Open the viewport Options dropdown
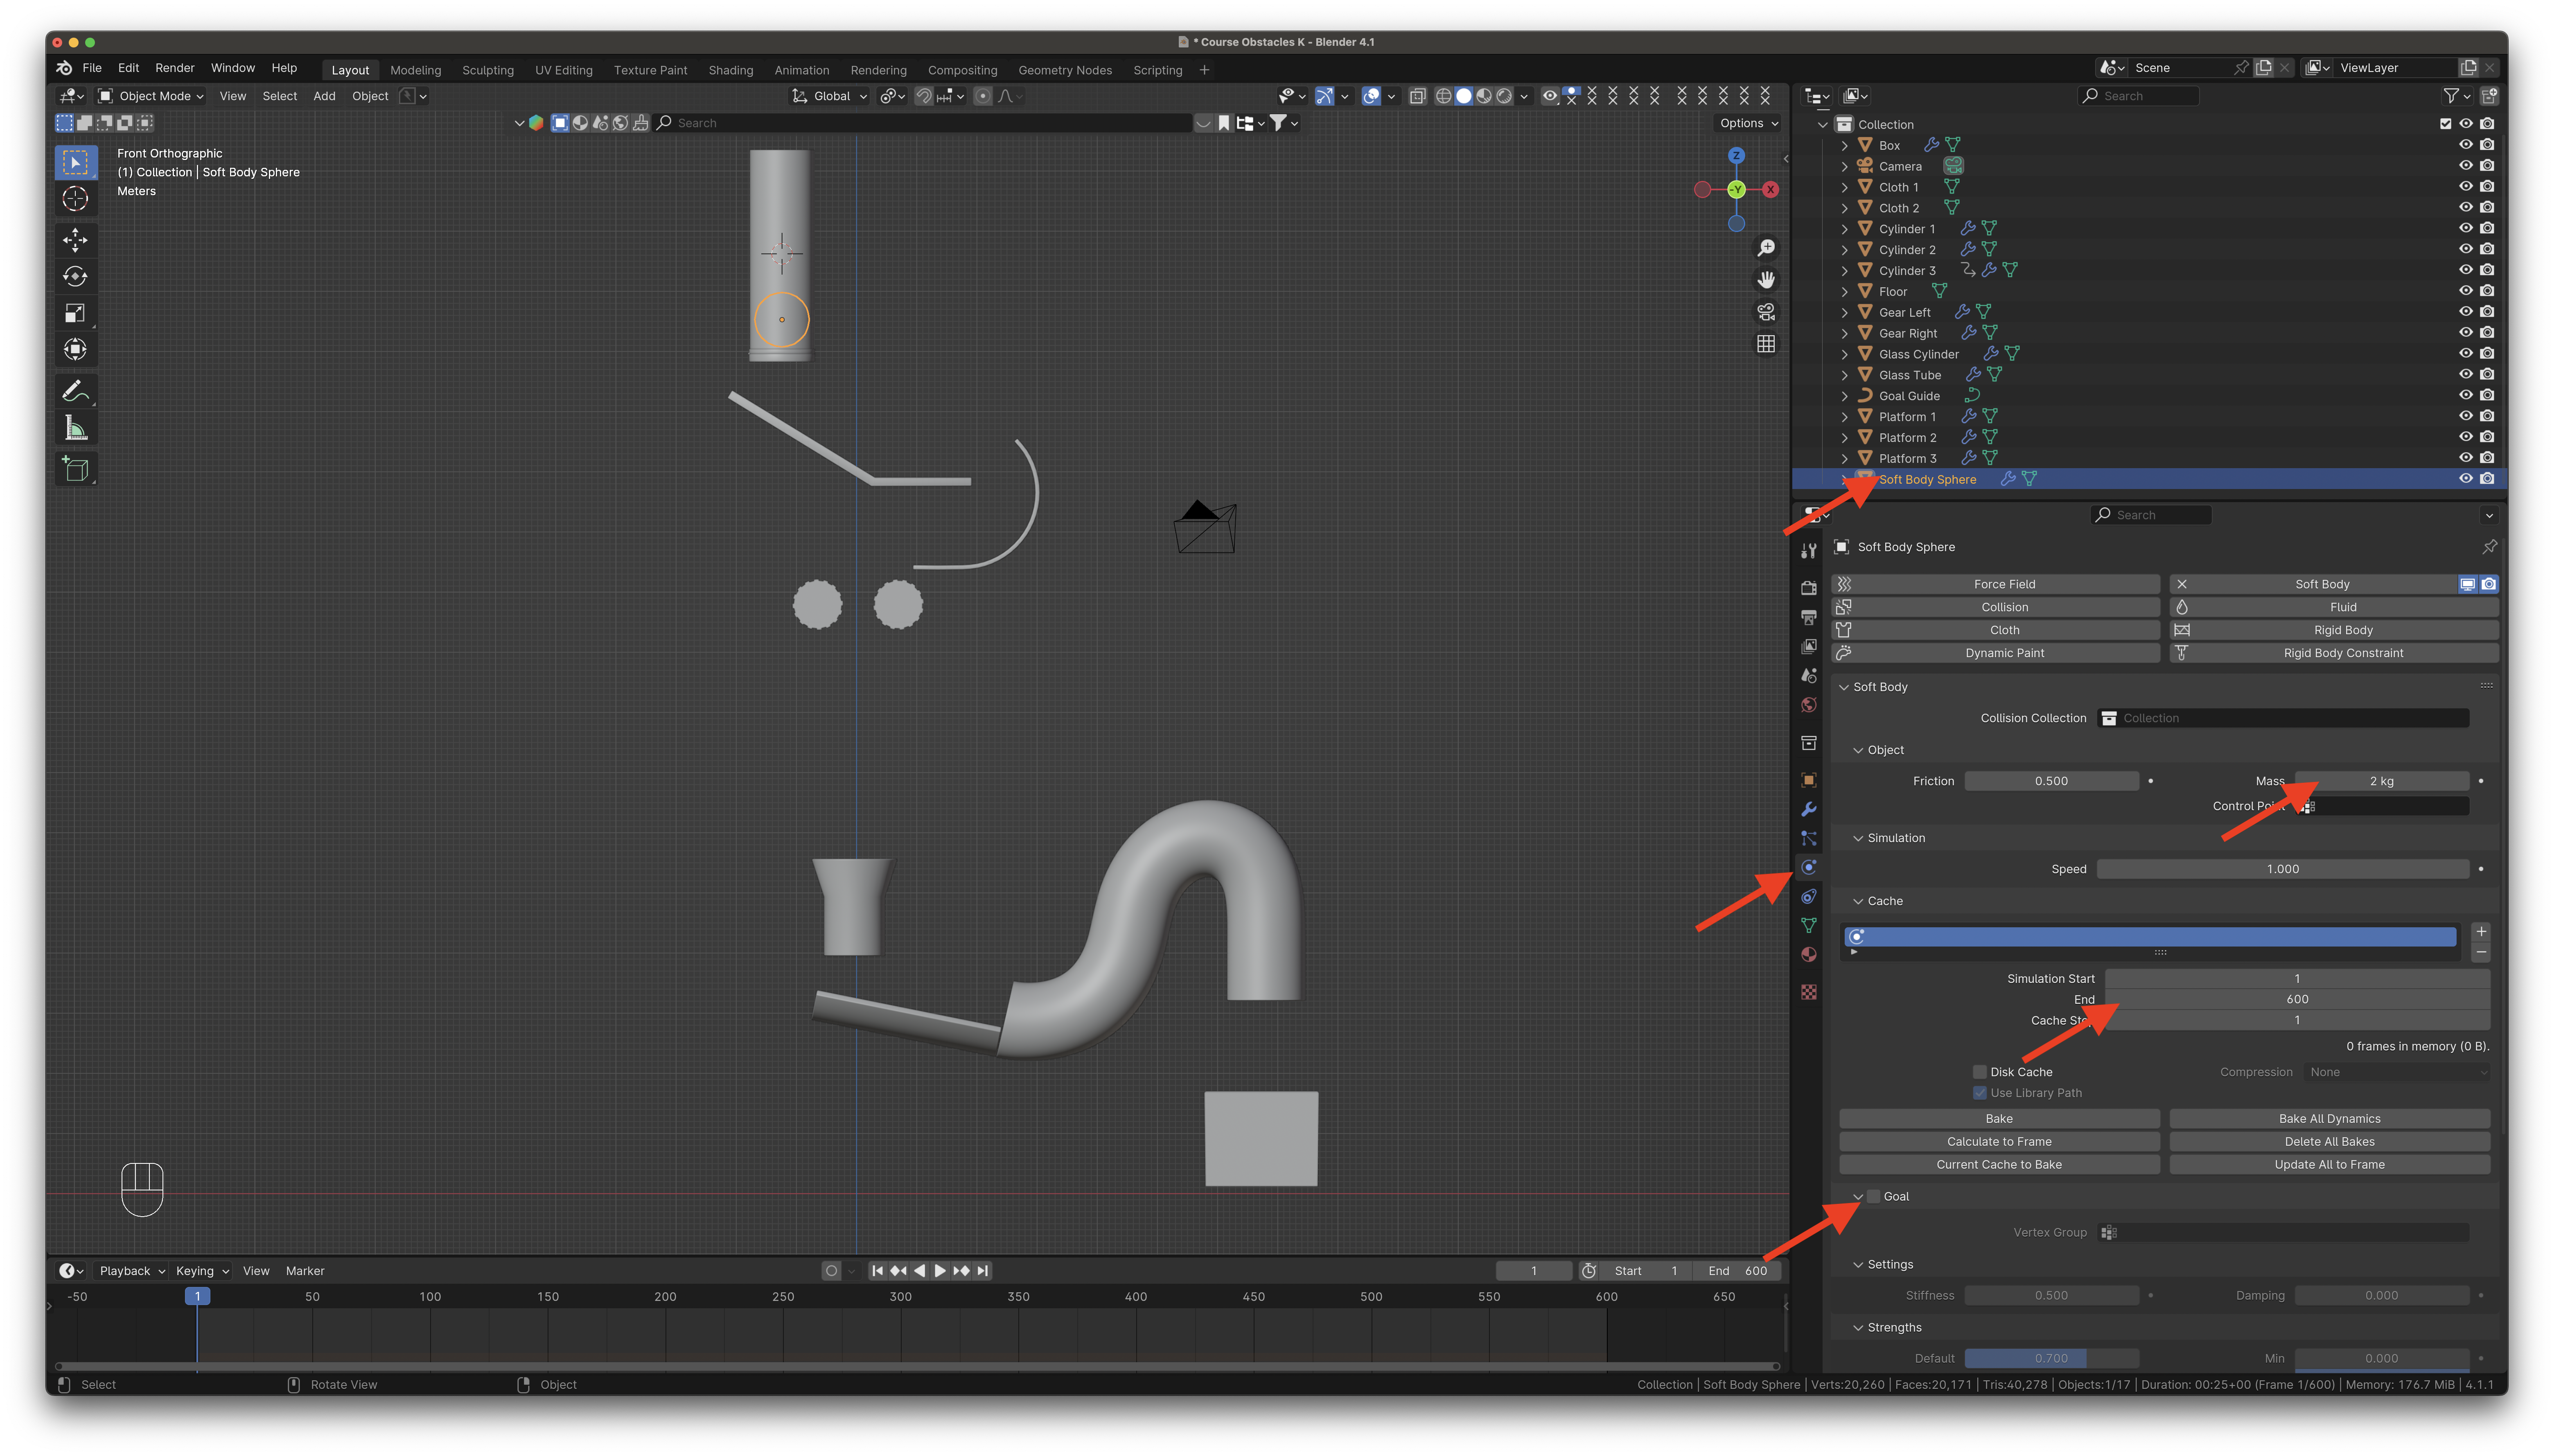The width and height of the screenshot is (2554, 1456). [1749, 123]
